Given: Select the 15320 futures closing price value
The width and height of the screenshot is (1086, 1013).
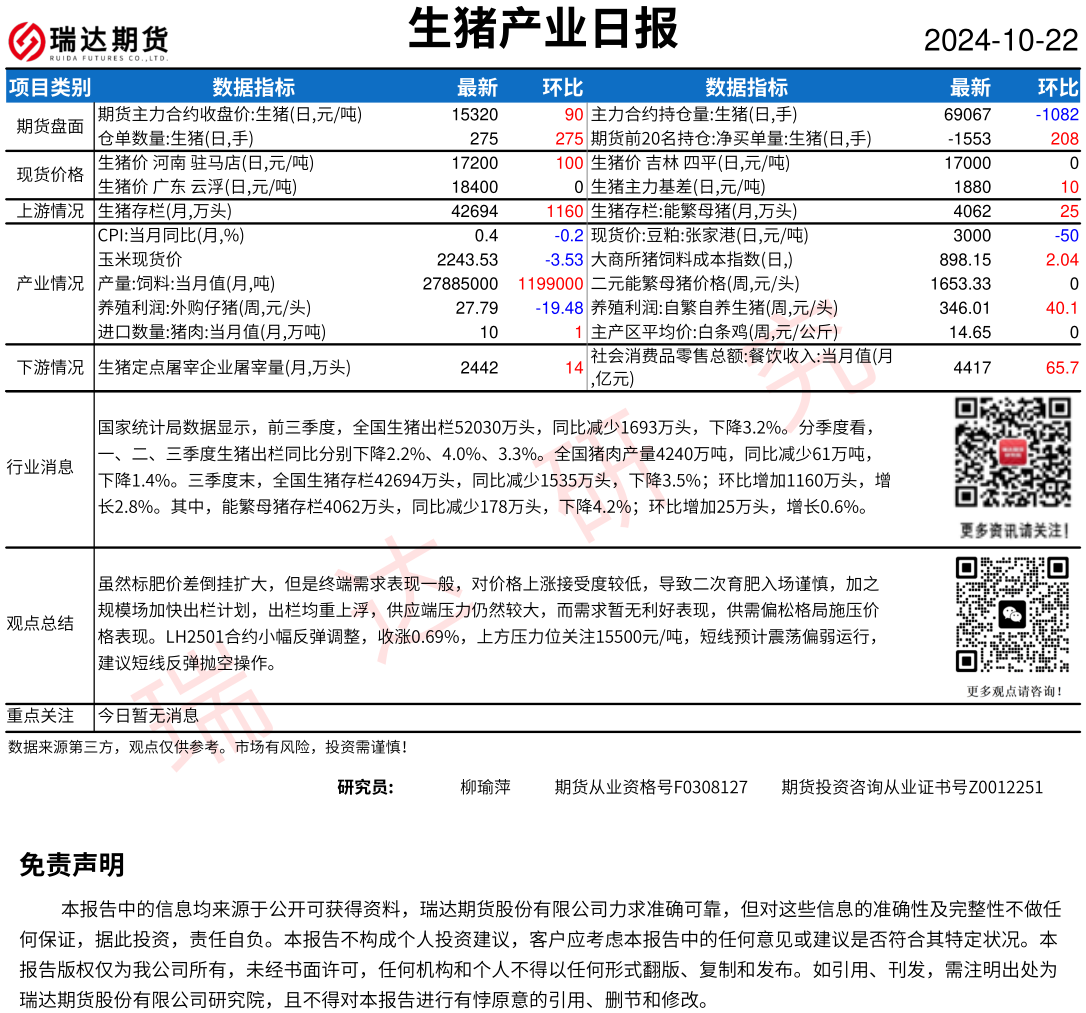Looking at the screenshot, I should 475,115.
